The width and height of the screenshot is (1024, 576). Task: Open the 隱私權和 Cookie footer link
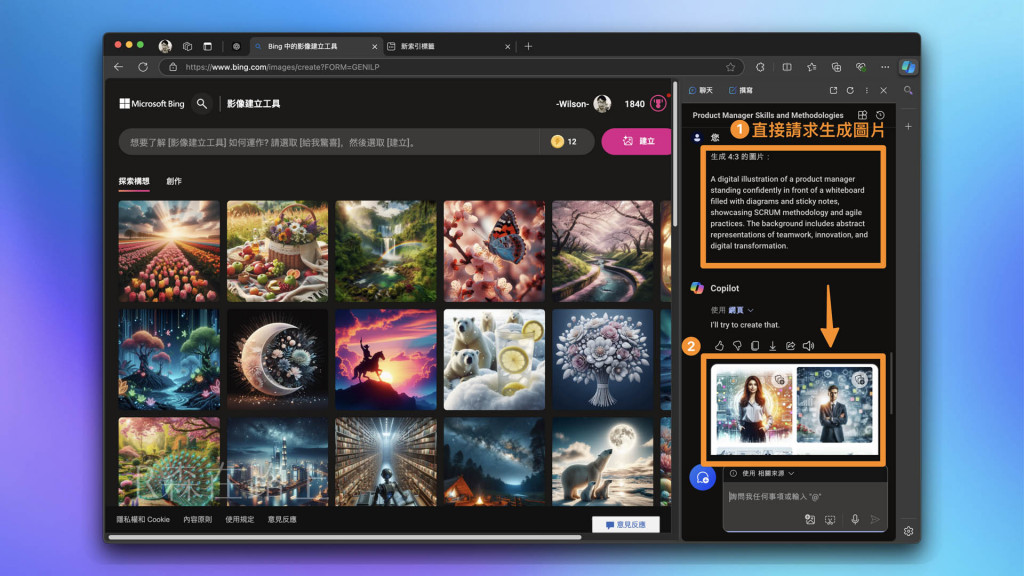point(143,519)
